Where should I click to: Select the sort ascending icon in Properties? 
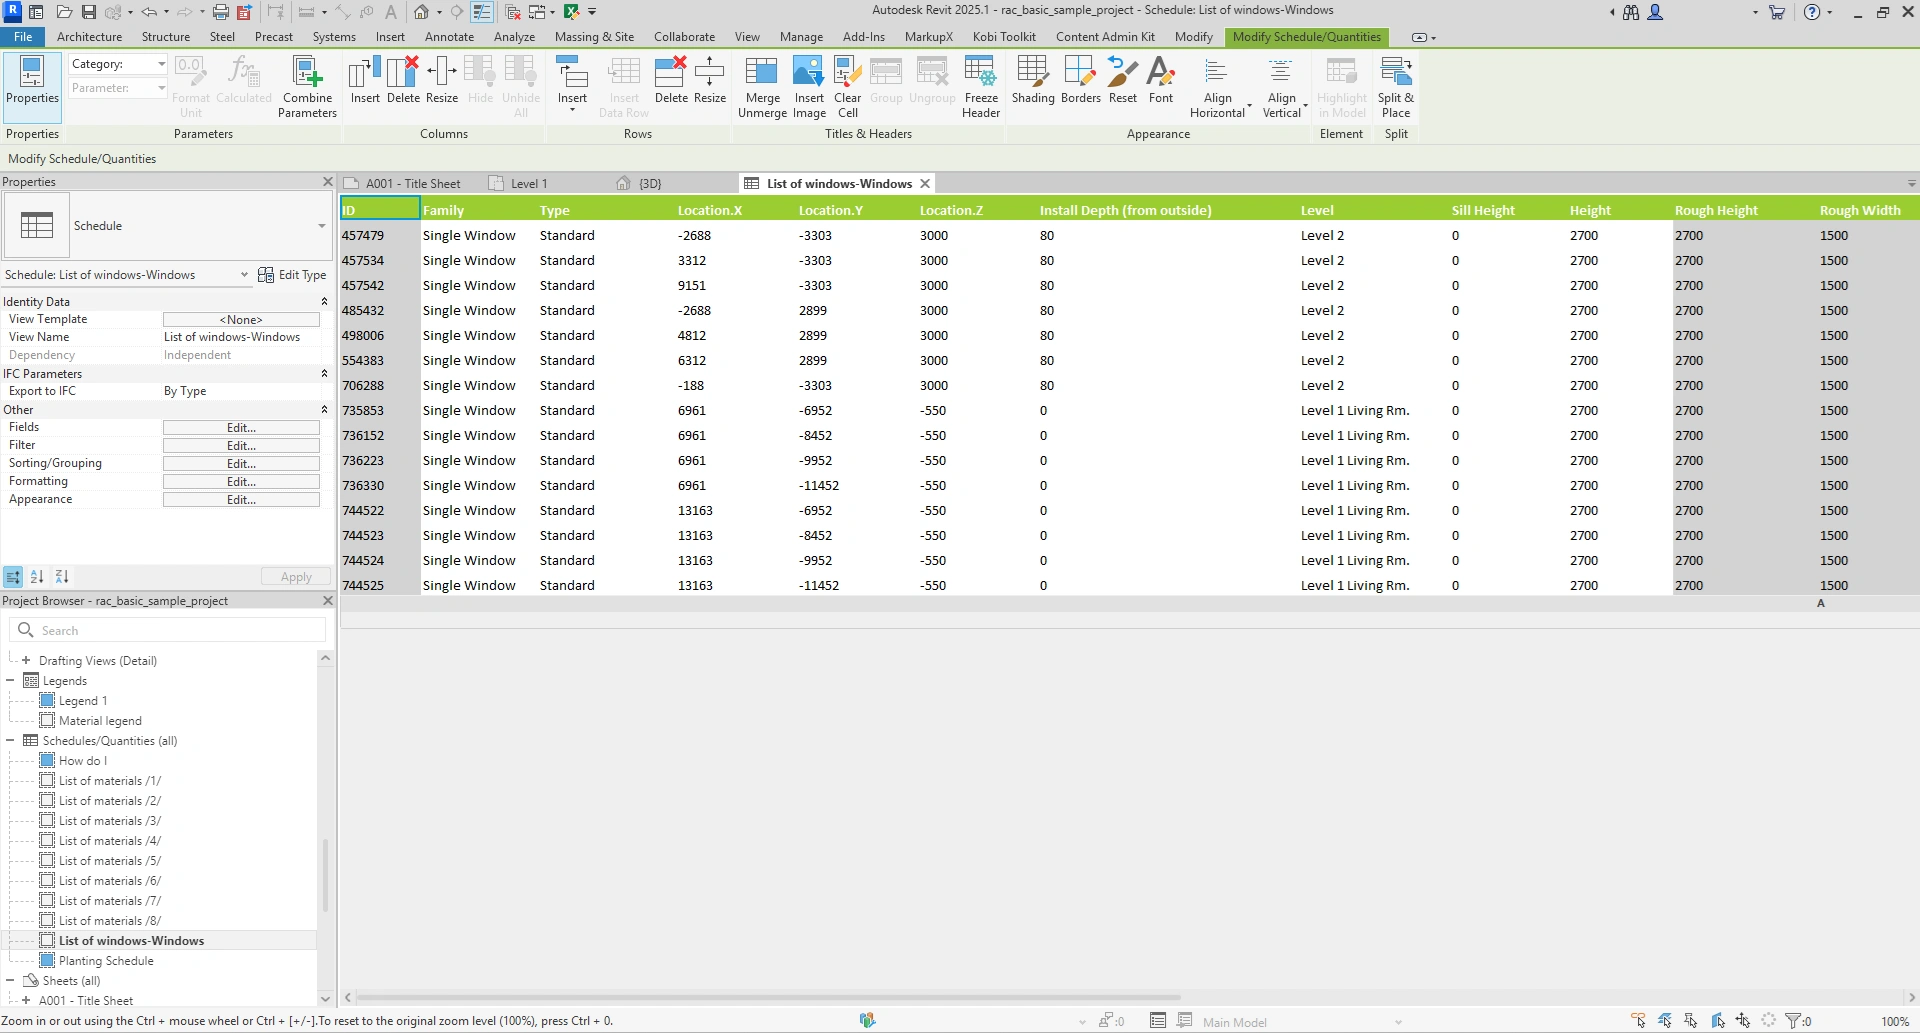point(37,576)
